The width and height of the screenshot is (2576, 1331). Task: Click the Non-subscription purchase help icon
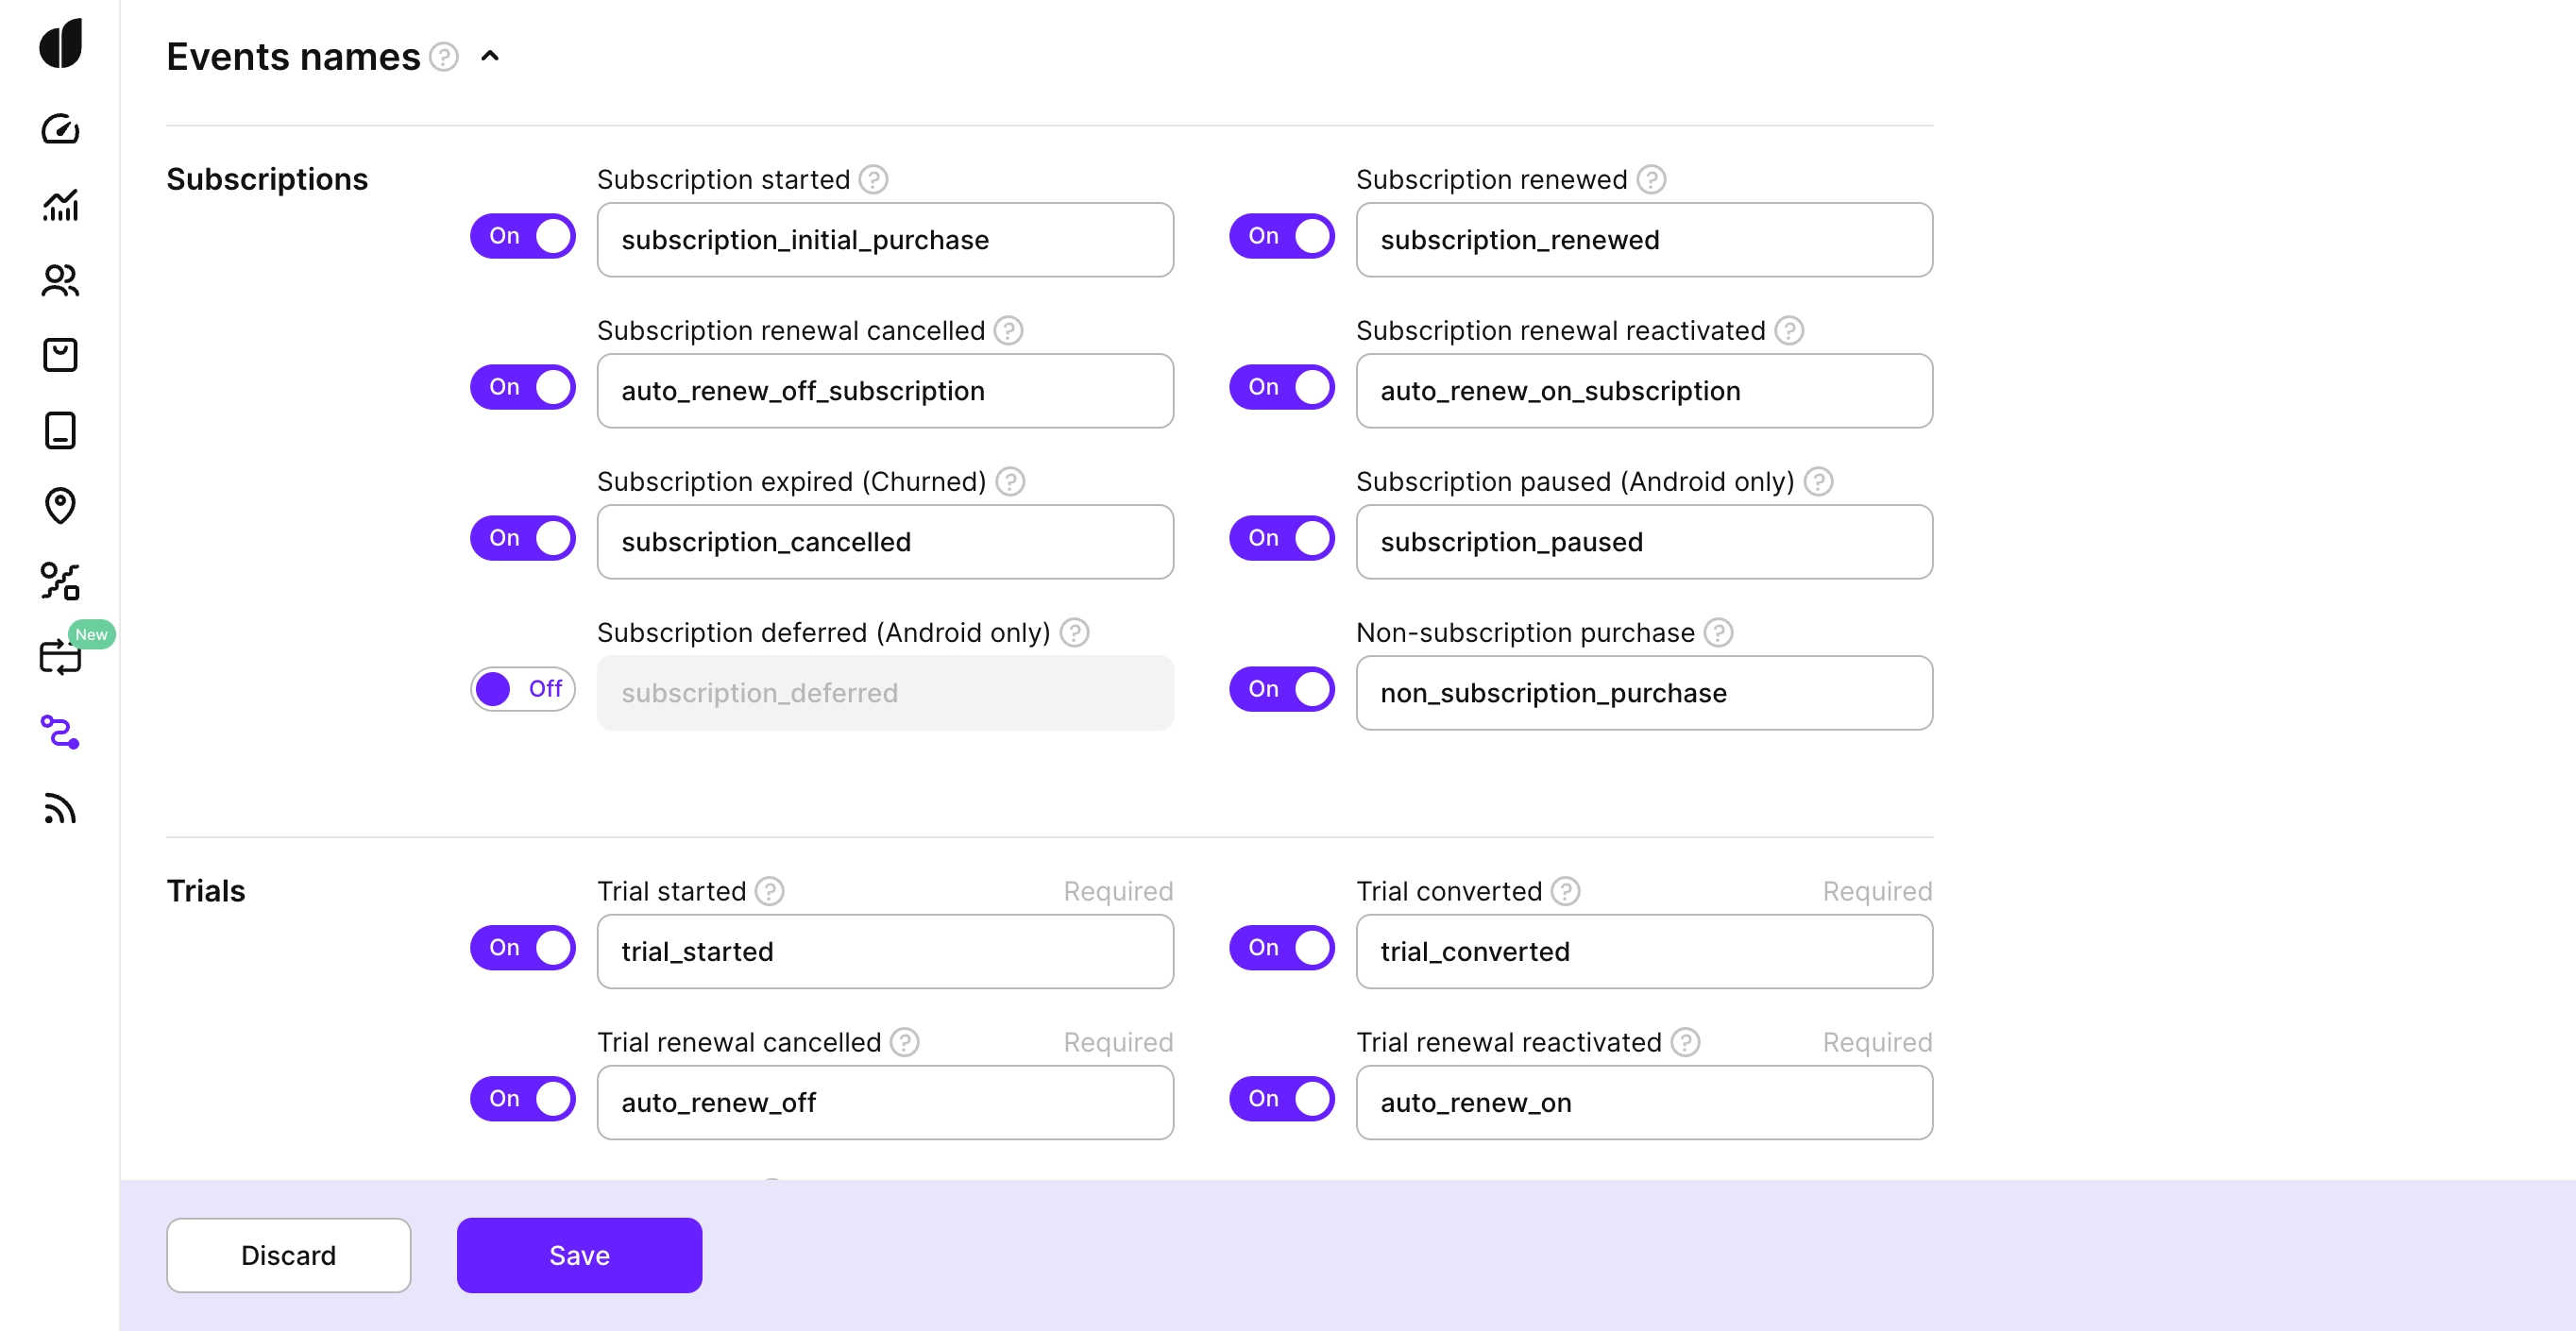[1719, 632]
